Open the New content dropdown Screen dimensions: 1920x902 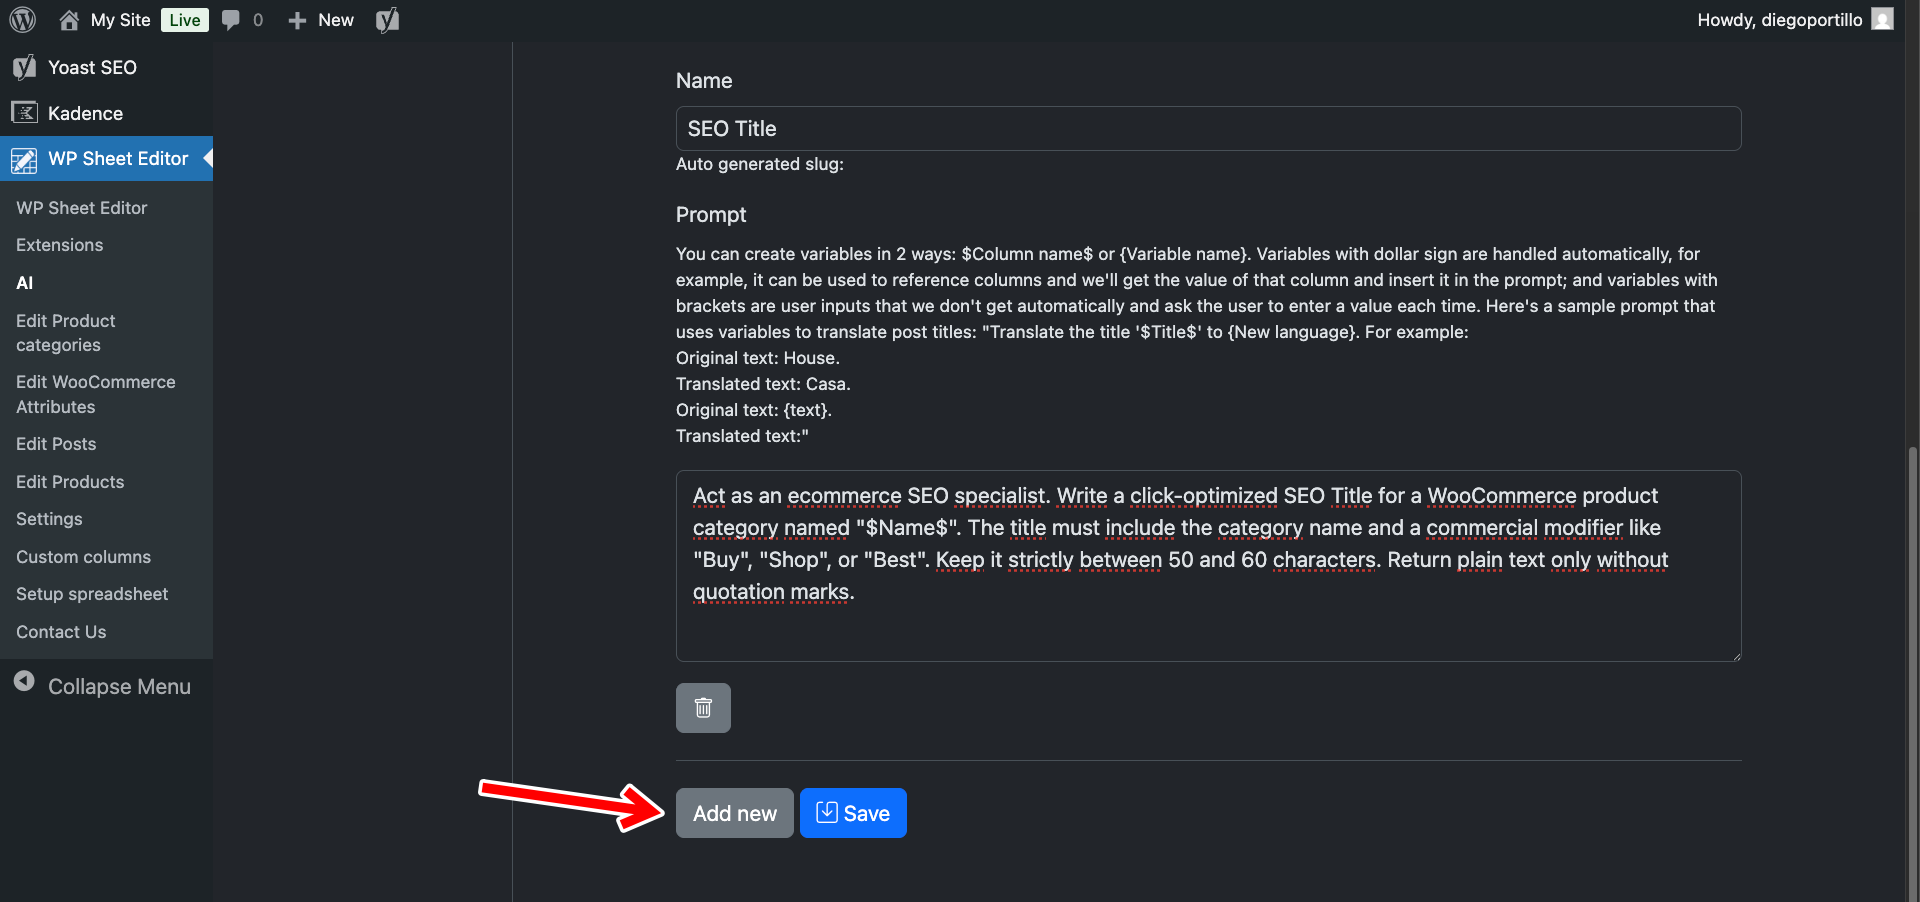[x=321, y=20]
